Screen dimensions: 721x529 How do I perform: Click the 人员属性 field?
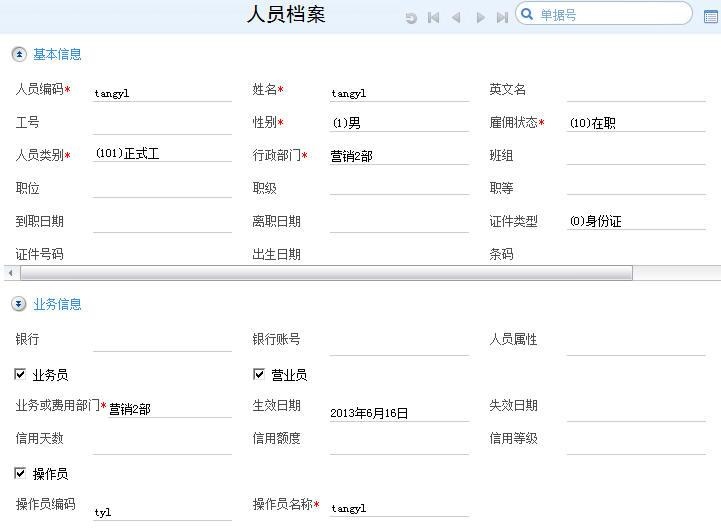pos(636,346)
